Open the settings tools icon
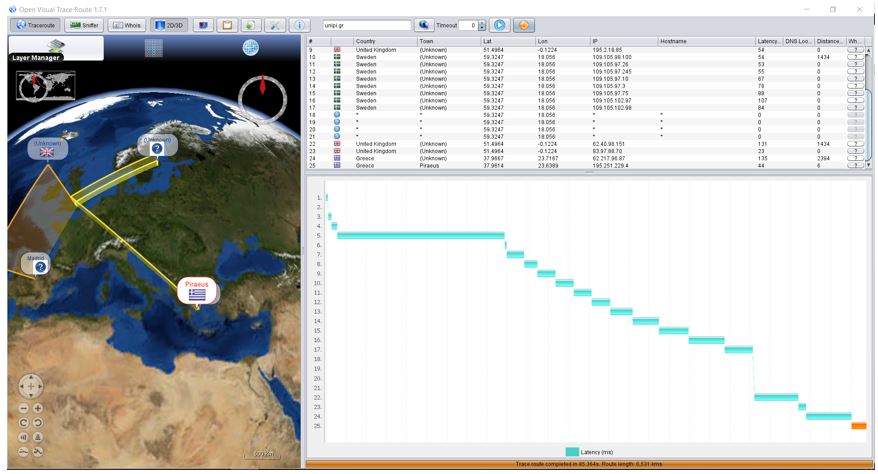878x474 pixels. [x=275, y=25]
